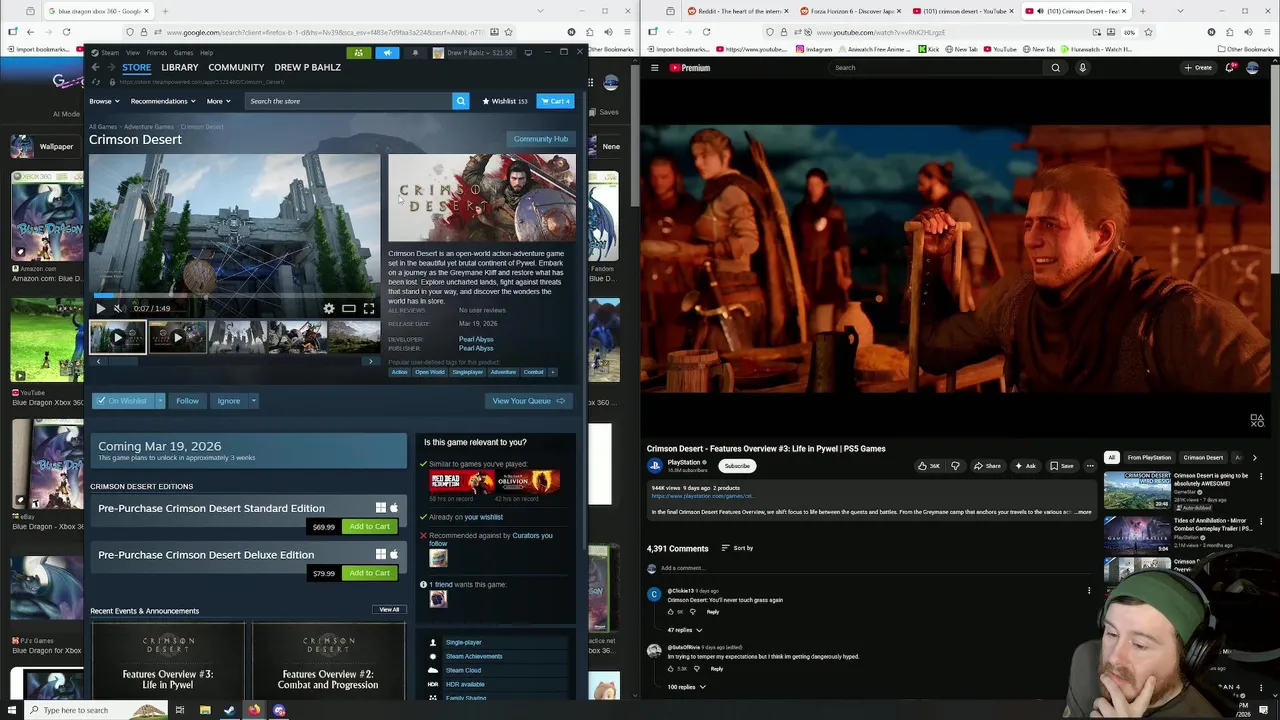Viewport: 1280px width, 720px height.
Task: Expand the Steam More menu
Action: tap(218, 101)
